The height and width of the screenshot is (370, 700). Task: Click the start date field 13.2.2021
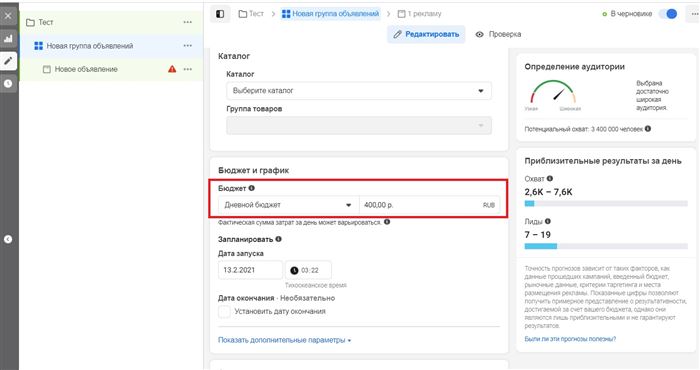(x=250, y=270)
